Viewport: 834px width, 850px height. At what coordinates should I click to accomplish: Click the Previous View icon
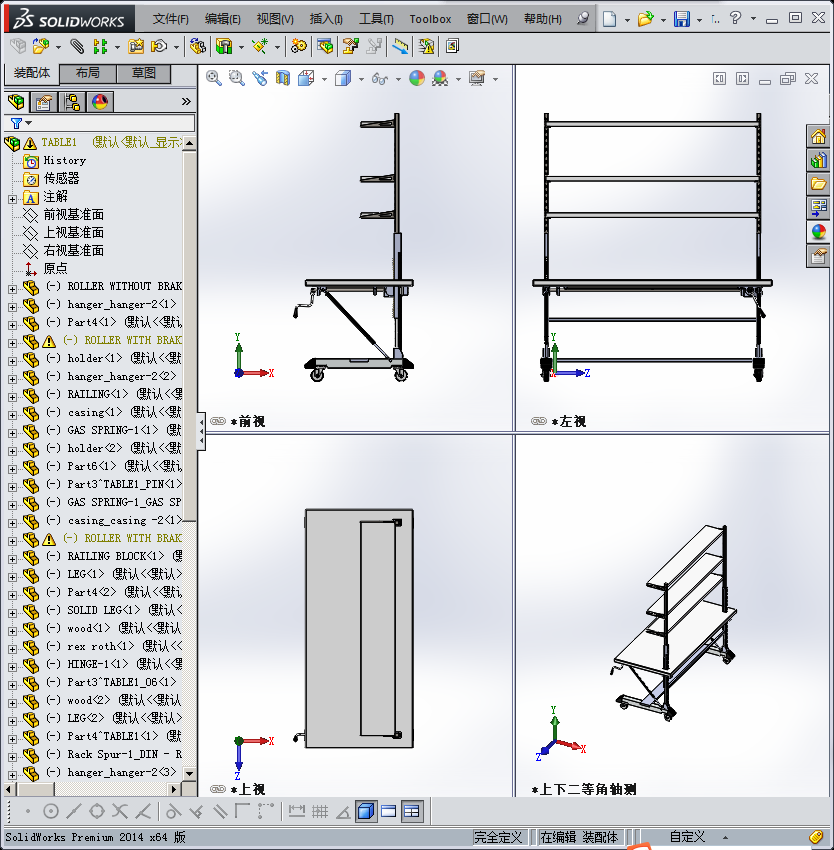pos(260,79)
